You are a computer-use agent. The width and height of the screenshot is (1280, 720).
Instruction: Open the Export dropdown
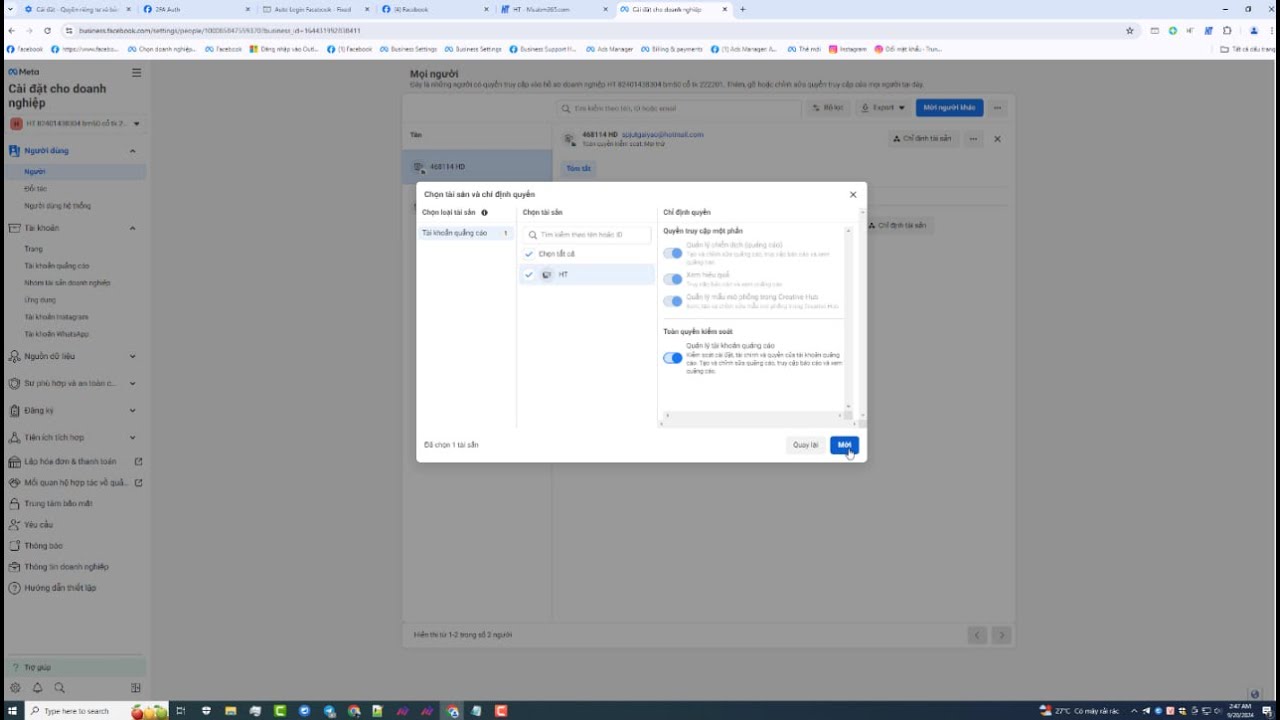[x=882, y=107]
